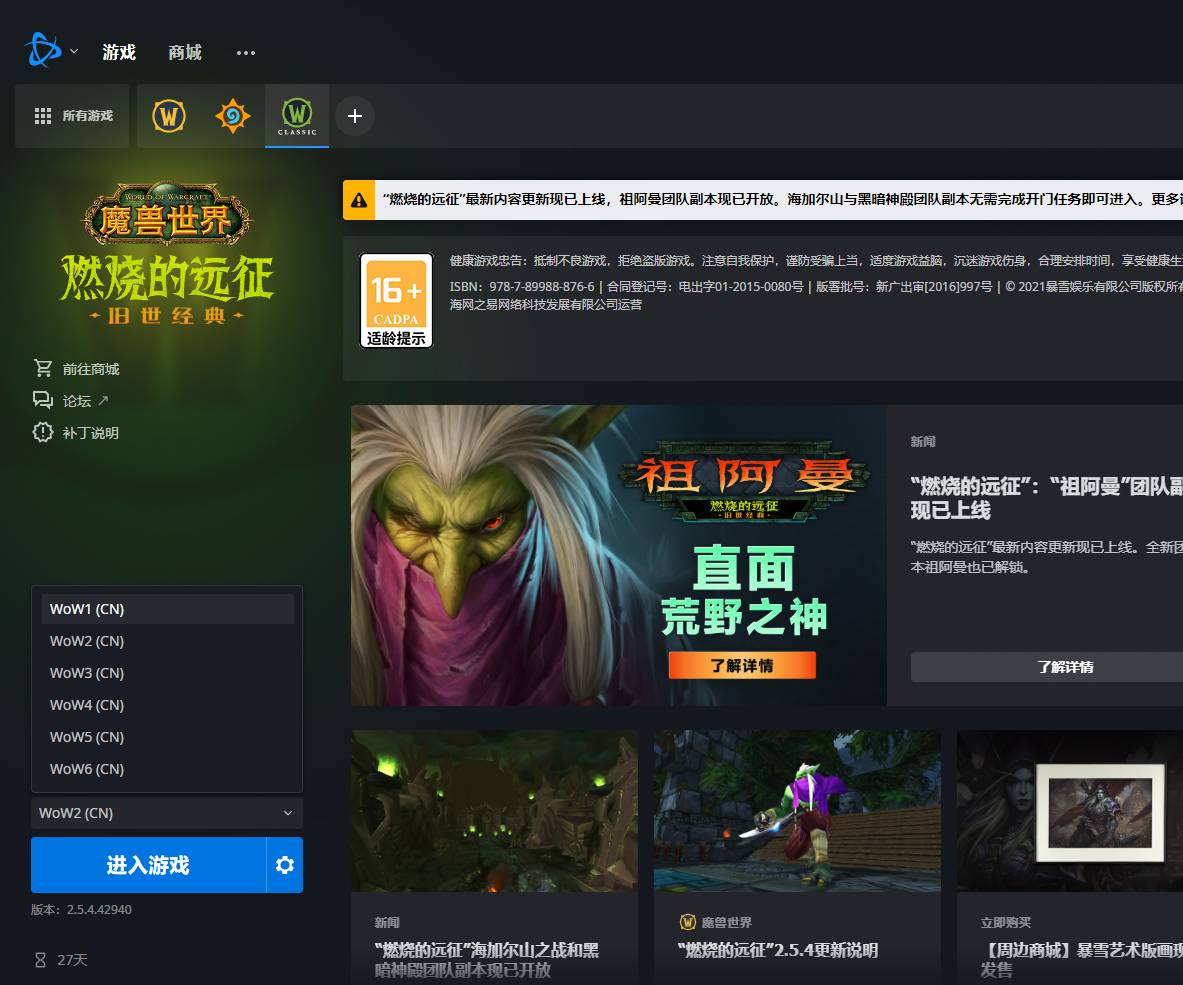Open the 论坛 forum link

click(x=77, y=400)
